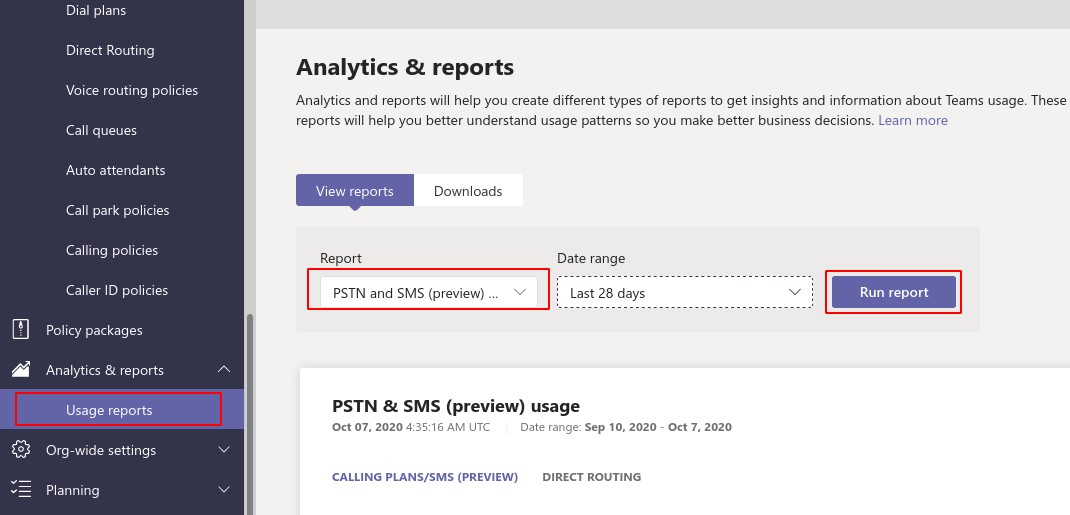The width and height of the screenshot is (1070, 515).
Task: Open the Date range dropdown
Action: click(684, 292)
